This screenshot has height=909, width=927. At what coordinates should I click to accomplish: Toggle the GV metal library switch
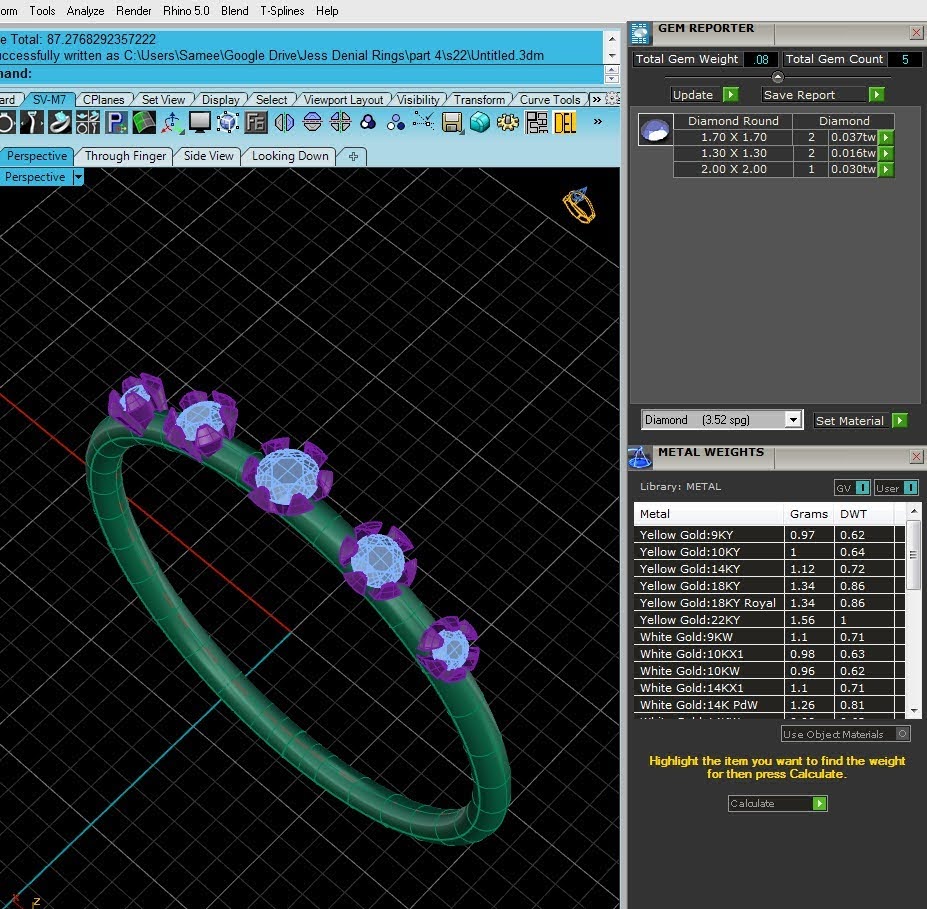[863, 488]
